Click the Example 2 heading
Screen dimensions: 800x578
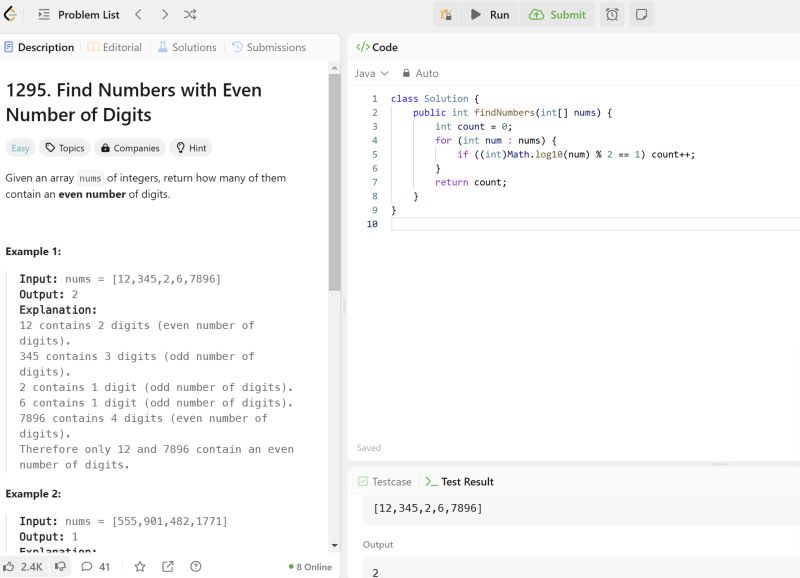coord(33,494)
